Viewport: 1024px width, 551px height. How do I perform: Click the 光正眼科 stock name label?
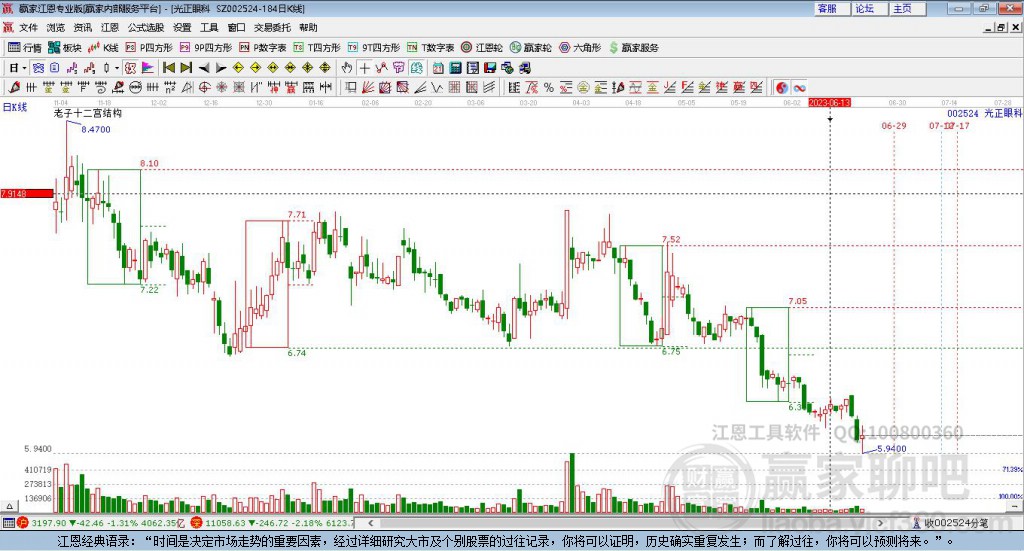[1003, 113]
